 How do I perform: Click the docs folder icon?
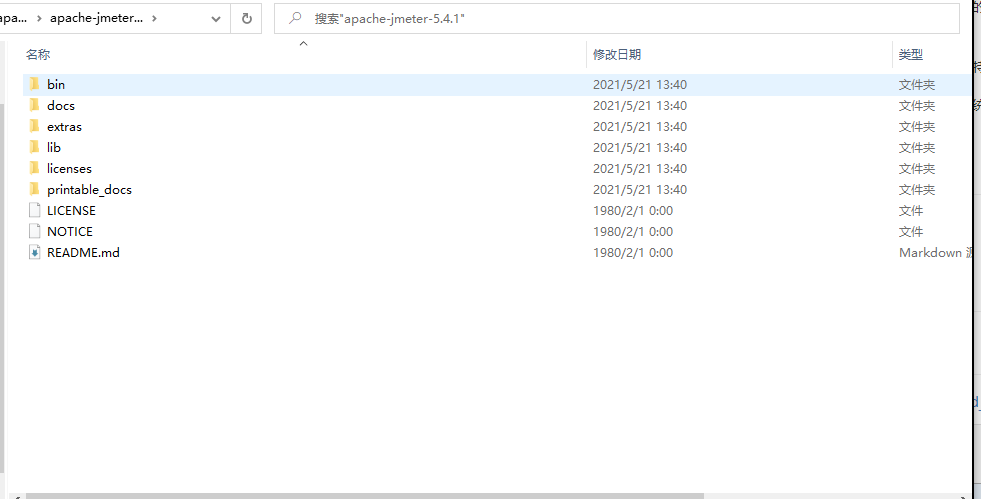(34, 105)
